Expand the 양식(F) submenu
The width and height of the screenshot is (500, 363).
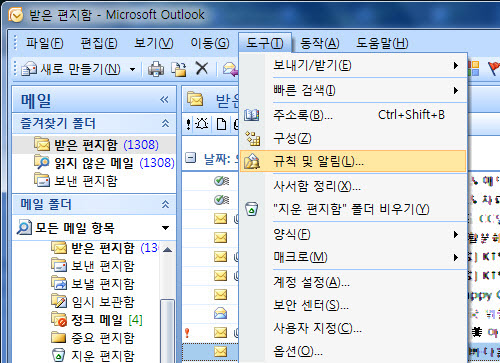[x=353, y=234]
